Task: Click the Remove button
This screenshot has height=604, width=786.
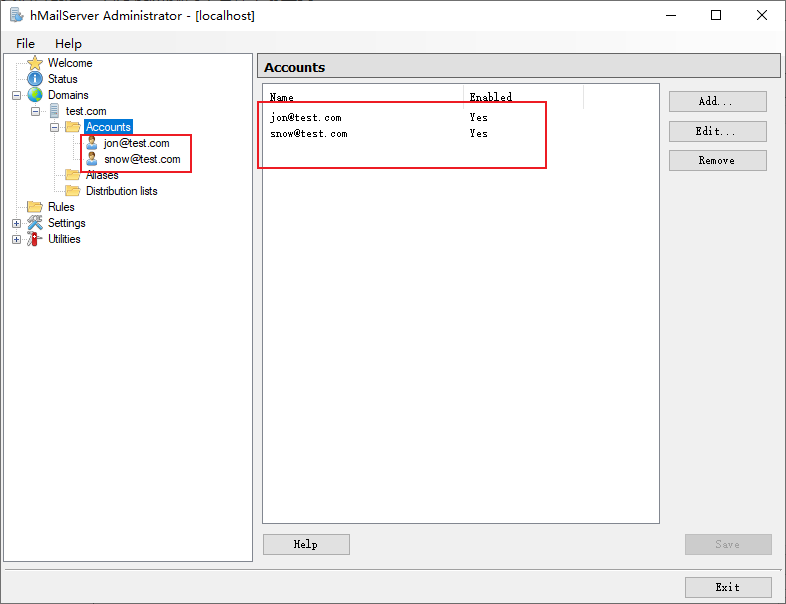Action: (x=717, y=160)
